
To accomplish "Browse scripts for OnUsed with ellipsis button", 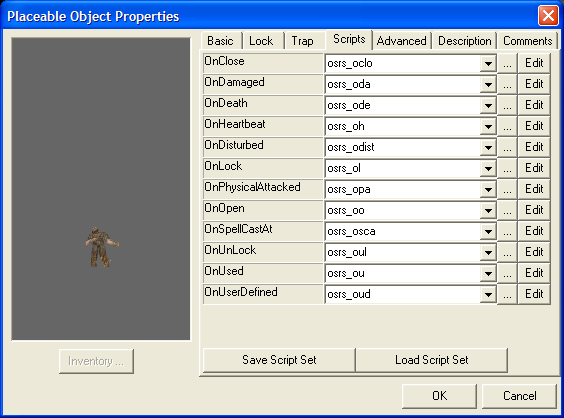I will point(507,273).
